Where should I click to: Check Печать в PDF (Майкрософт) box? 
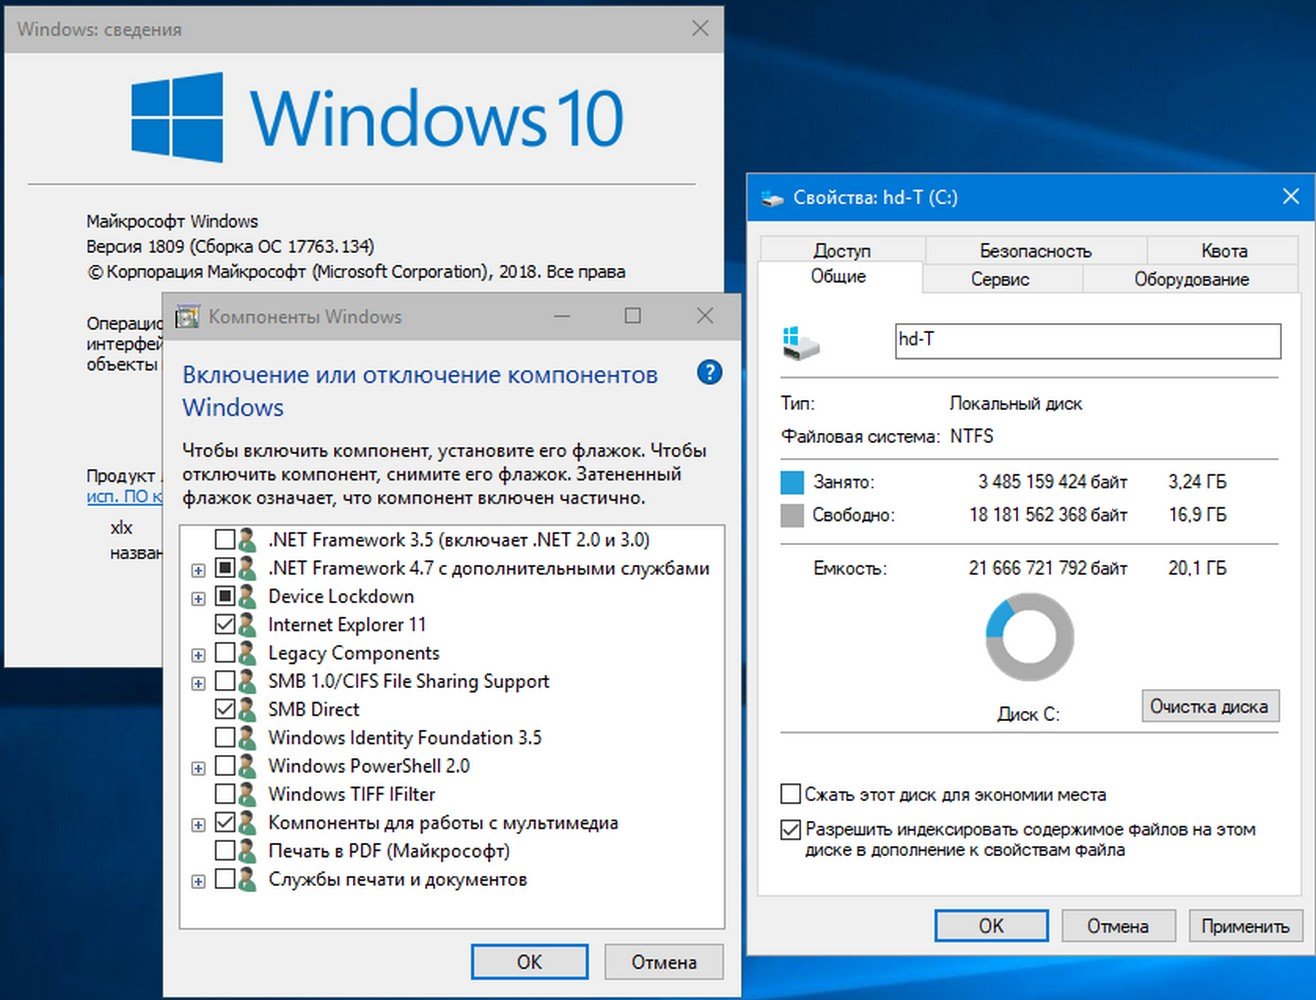tap(225, 851)
